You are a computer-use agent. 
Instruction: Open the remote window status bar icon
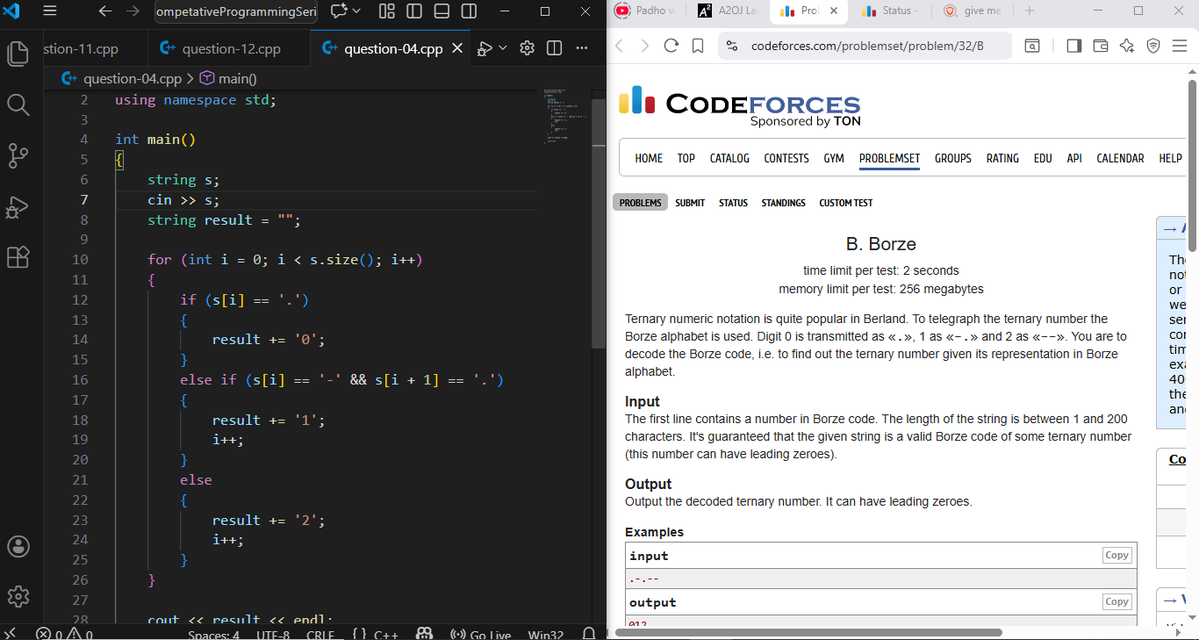click(11, 634)
